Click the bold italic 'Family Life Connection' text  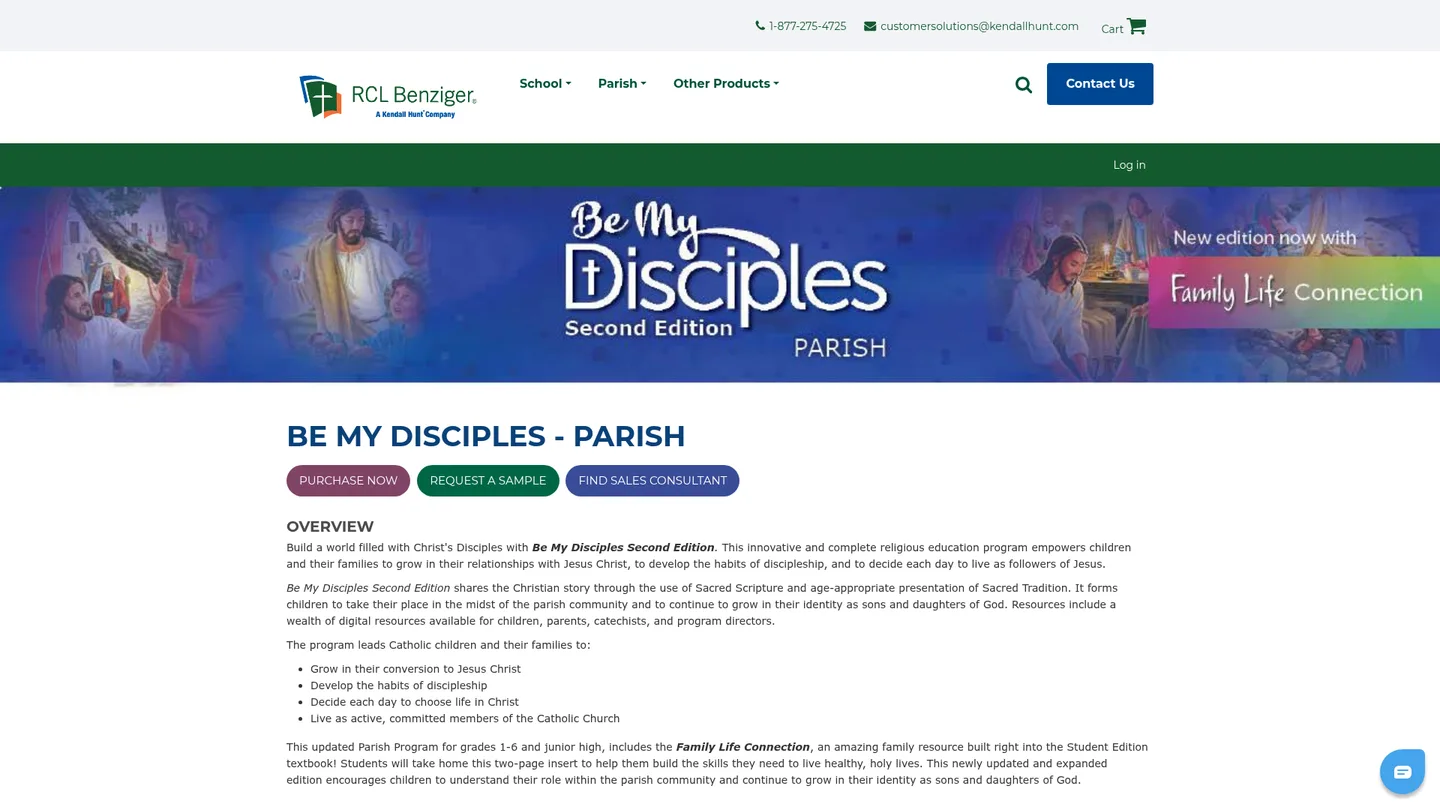(x=743, y=747)
